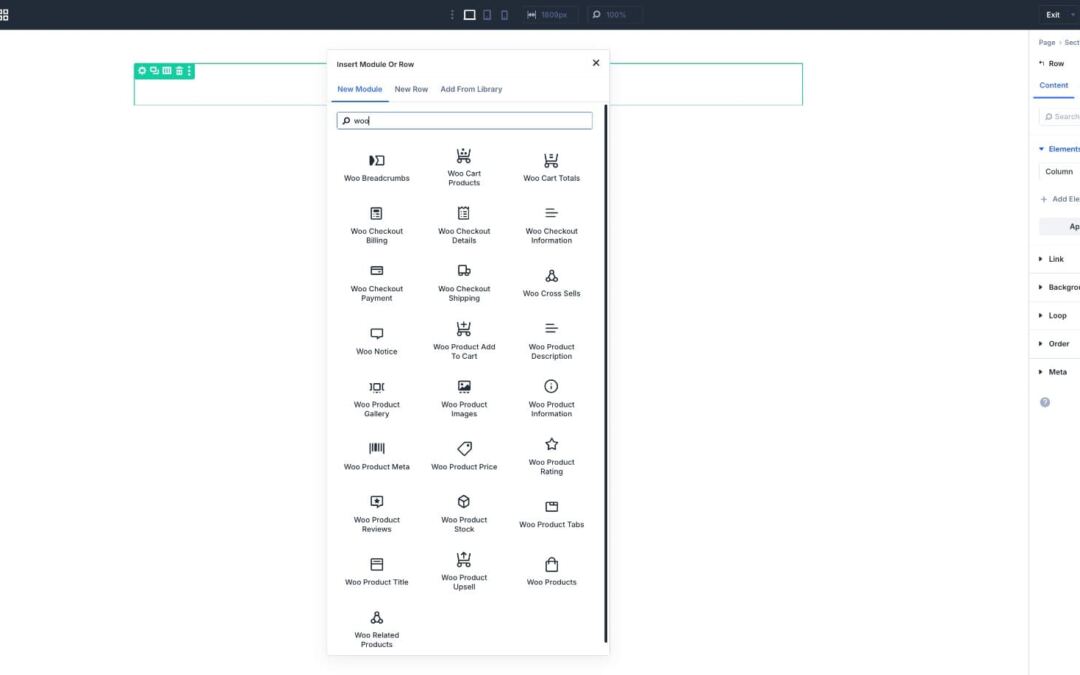Duplicate the row from its green toolbar
1080x675 pixels.
[x=155, y=70]
